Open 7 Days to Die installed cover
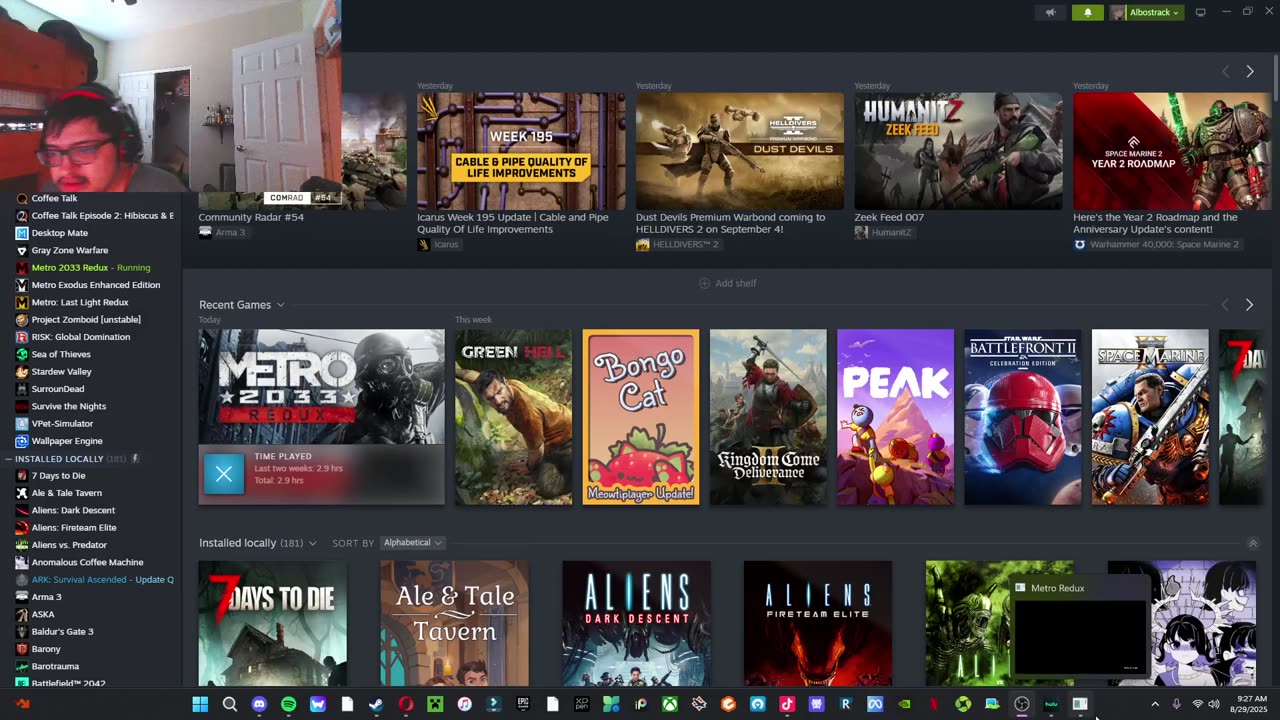 coord(273,623)
